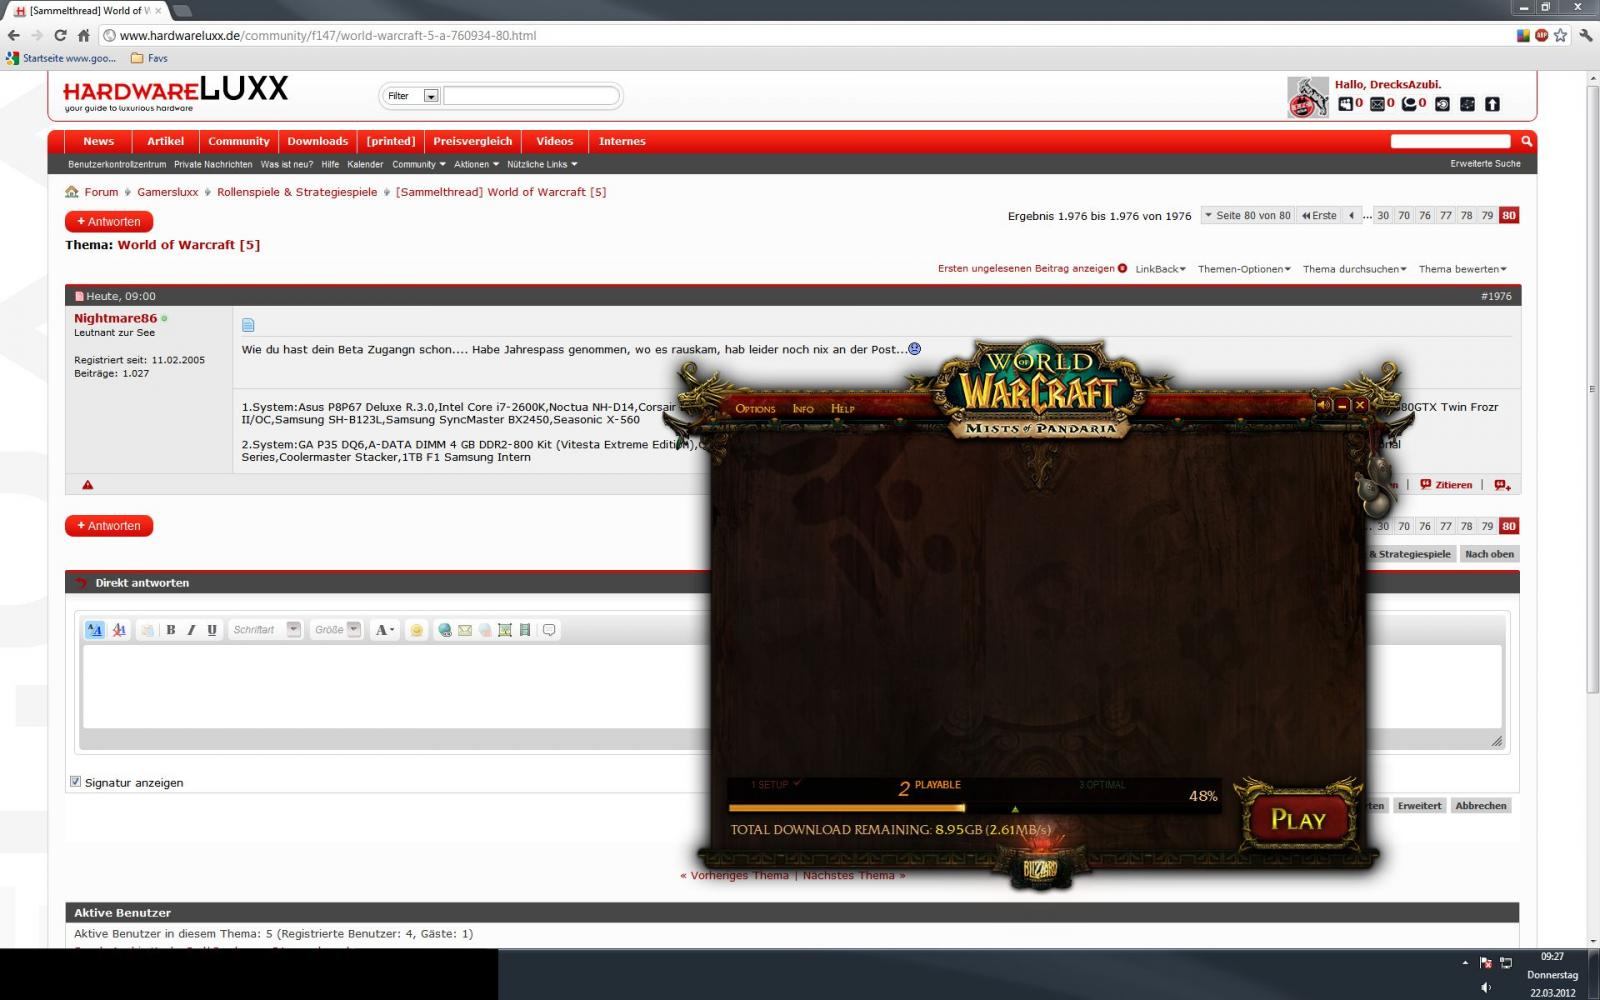Viewport: 1600px width, 1000px height.
Task: Wrap quote tags with speech bubble icon
Action: pyautogui.click(x=549, y=630)
